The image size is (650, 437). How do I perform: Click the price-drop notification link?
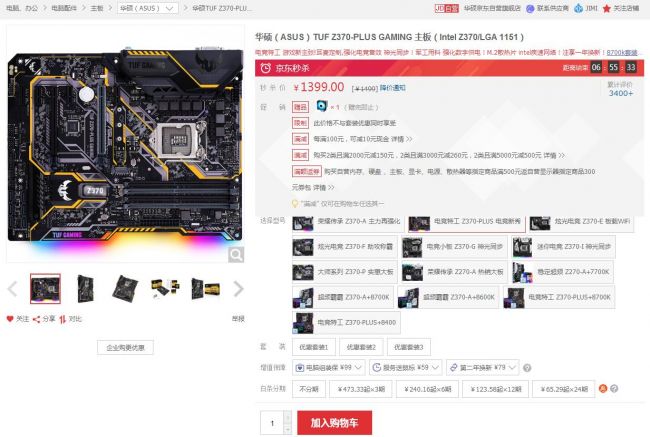[392, 88]
